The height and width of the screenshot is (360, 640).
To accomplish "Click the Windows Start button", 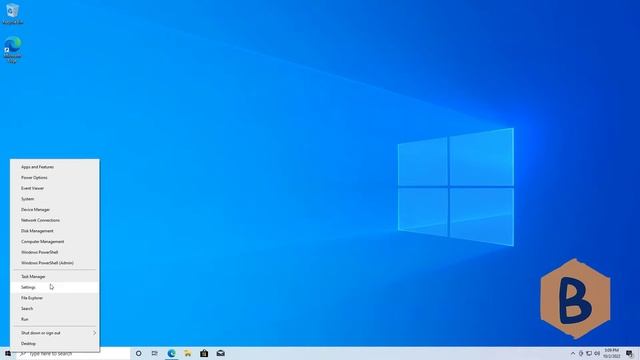I will click(x=8, y=353).
